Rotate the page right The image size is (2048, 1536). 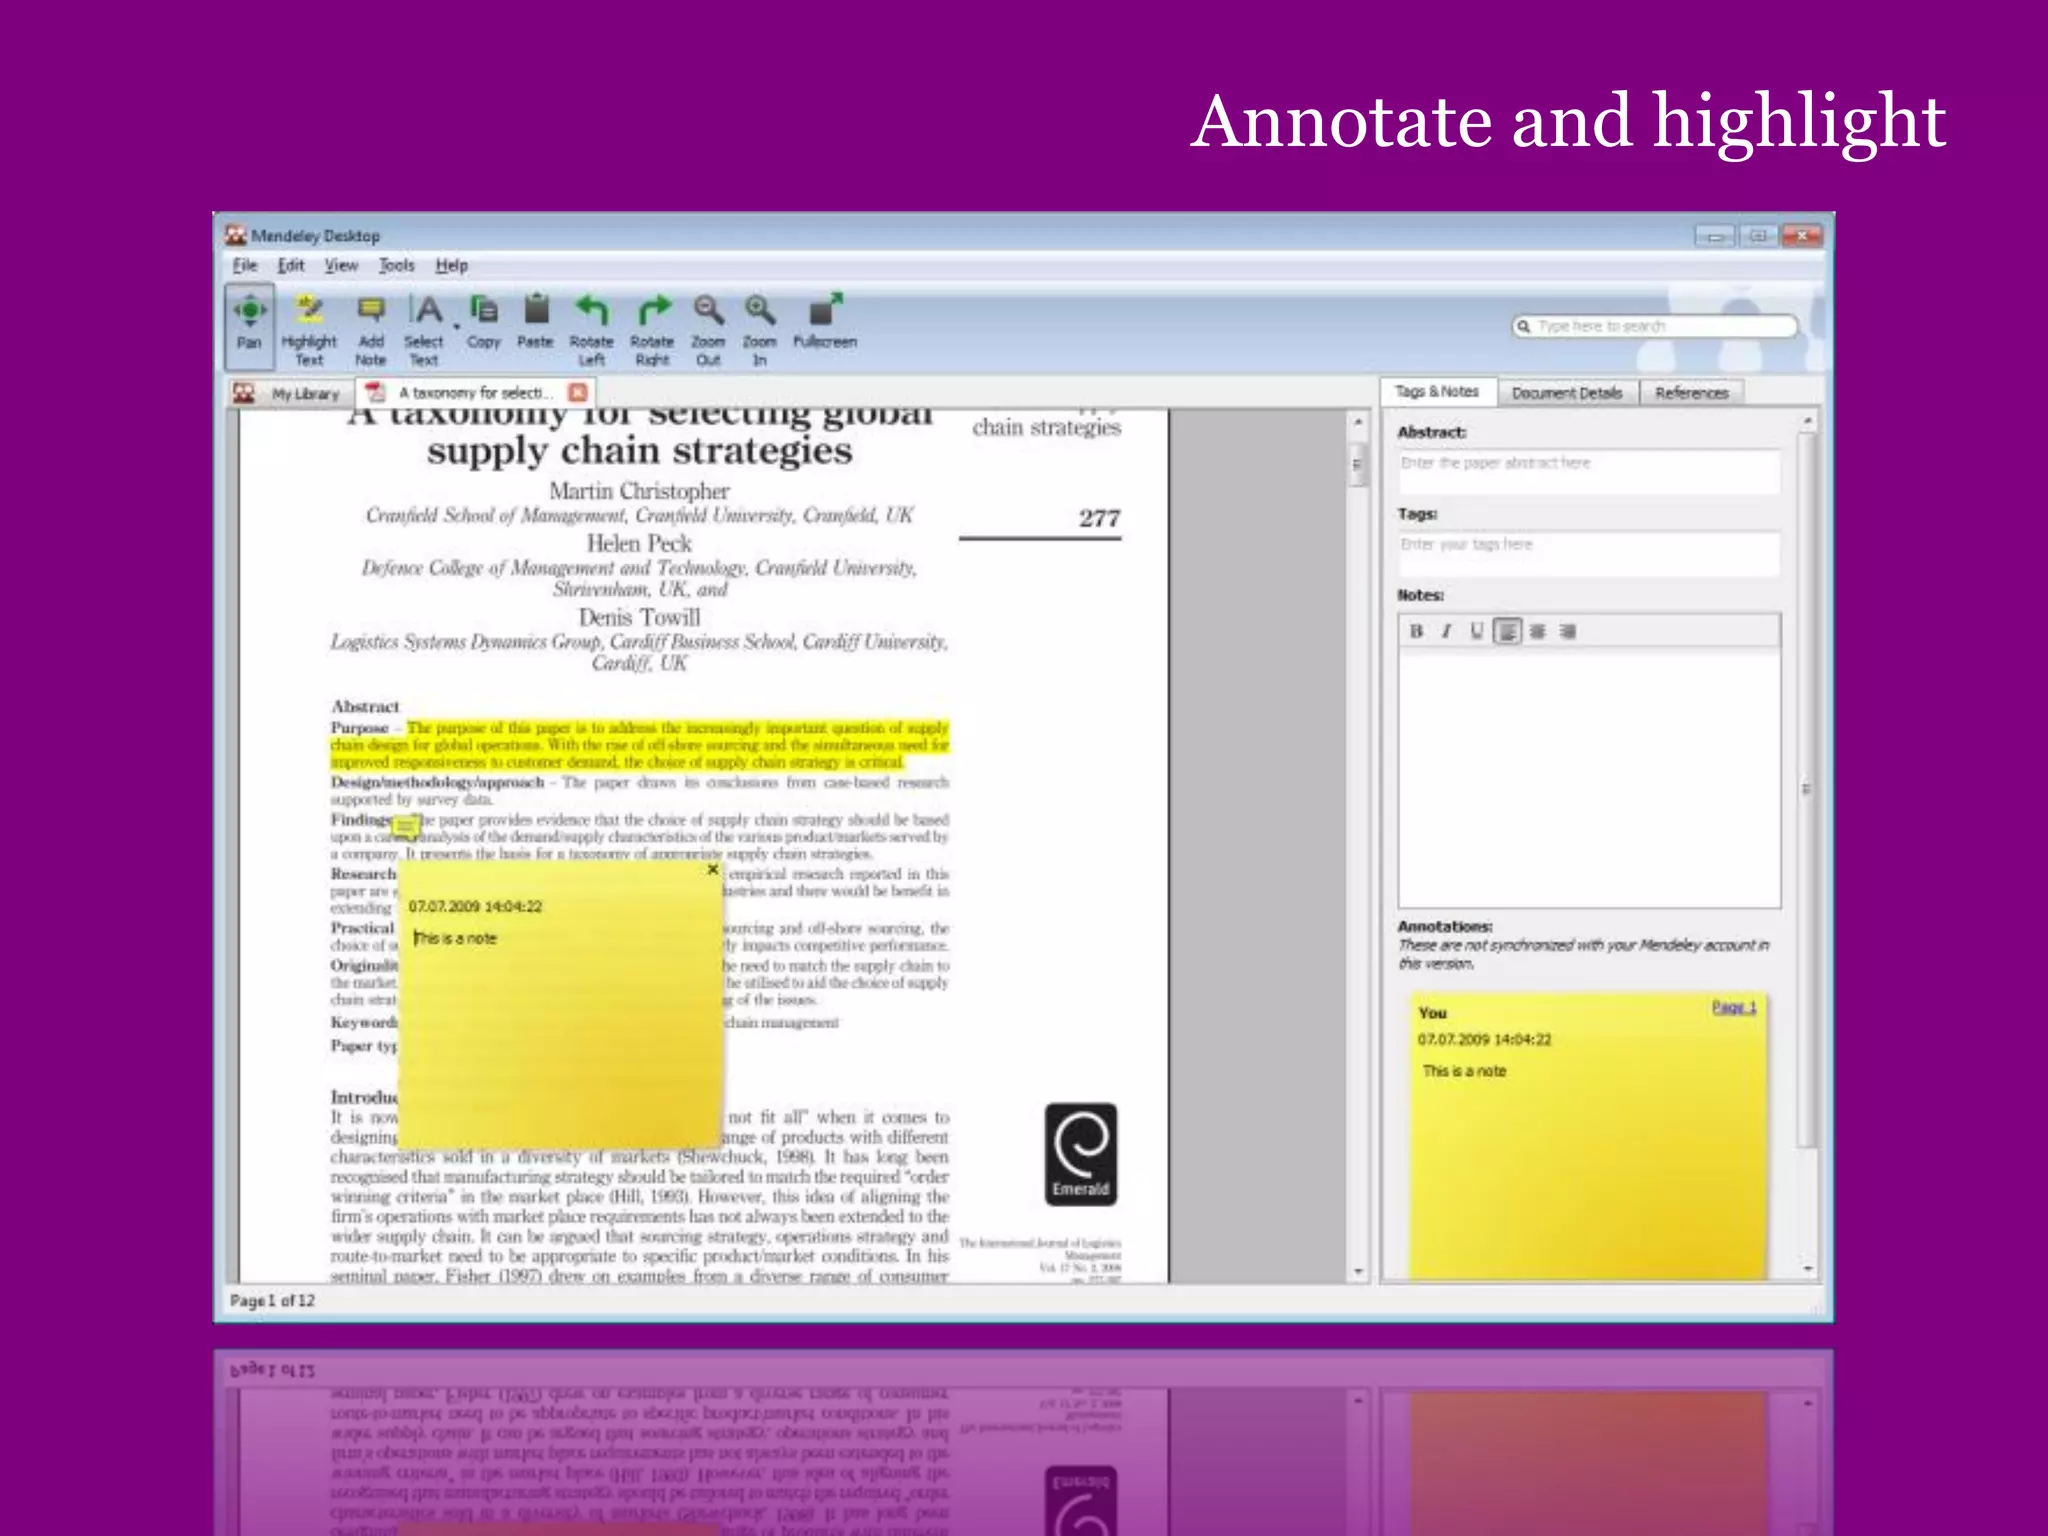[x=652, y=329]
